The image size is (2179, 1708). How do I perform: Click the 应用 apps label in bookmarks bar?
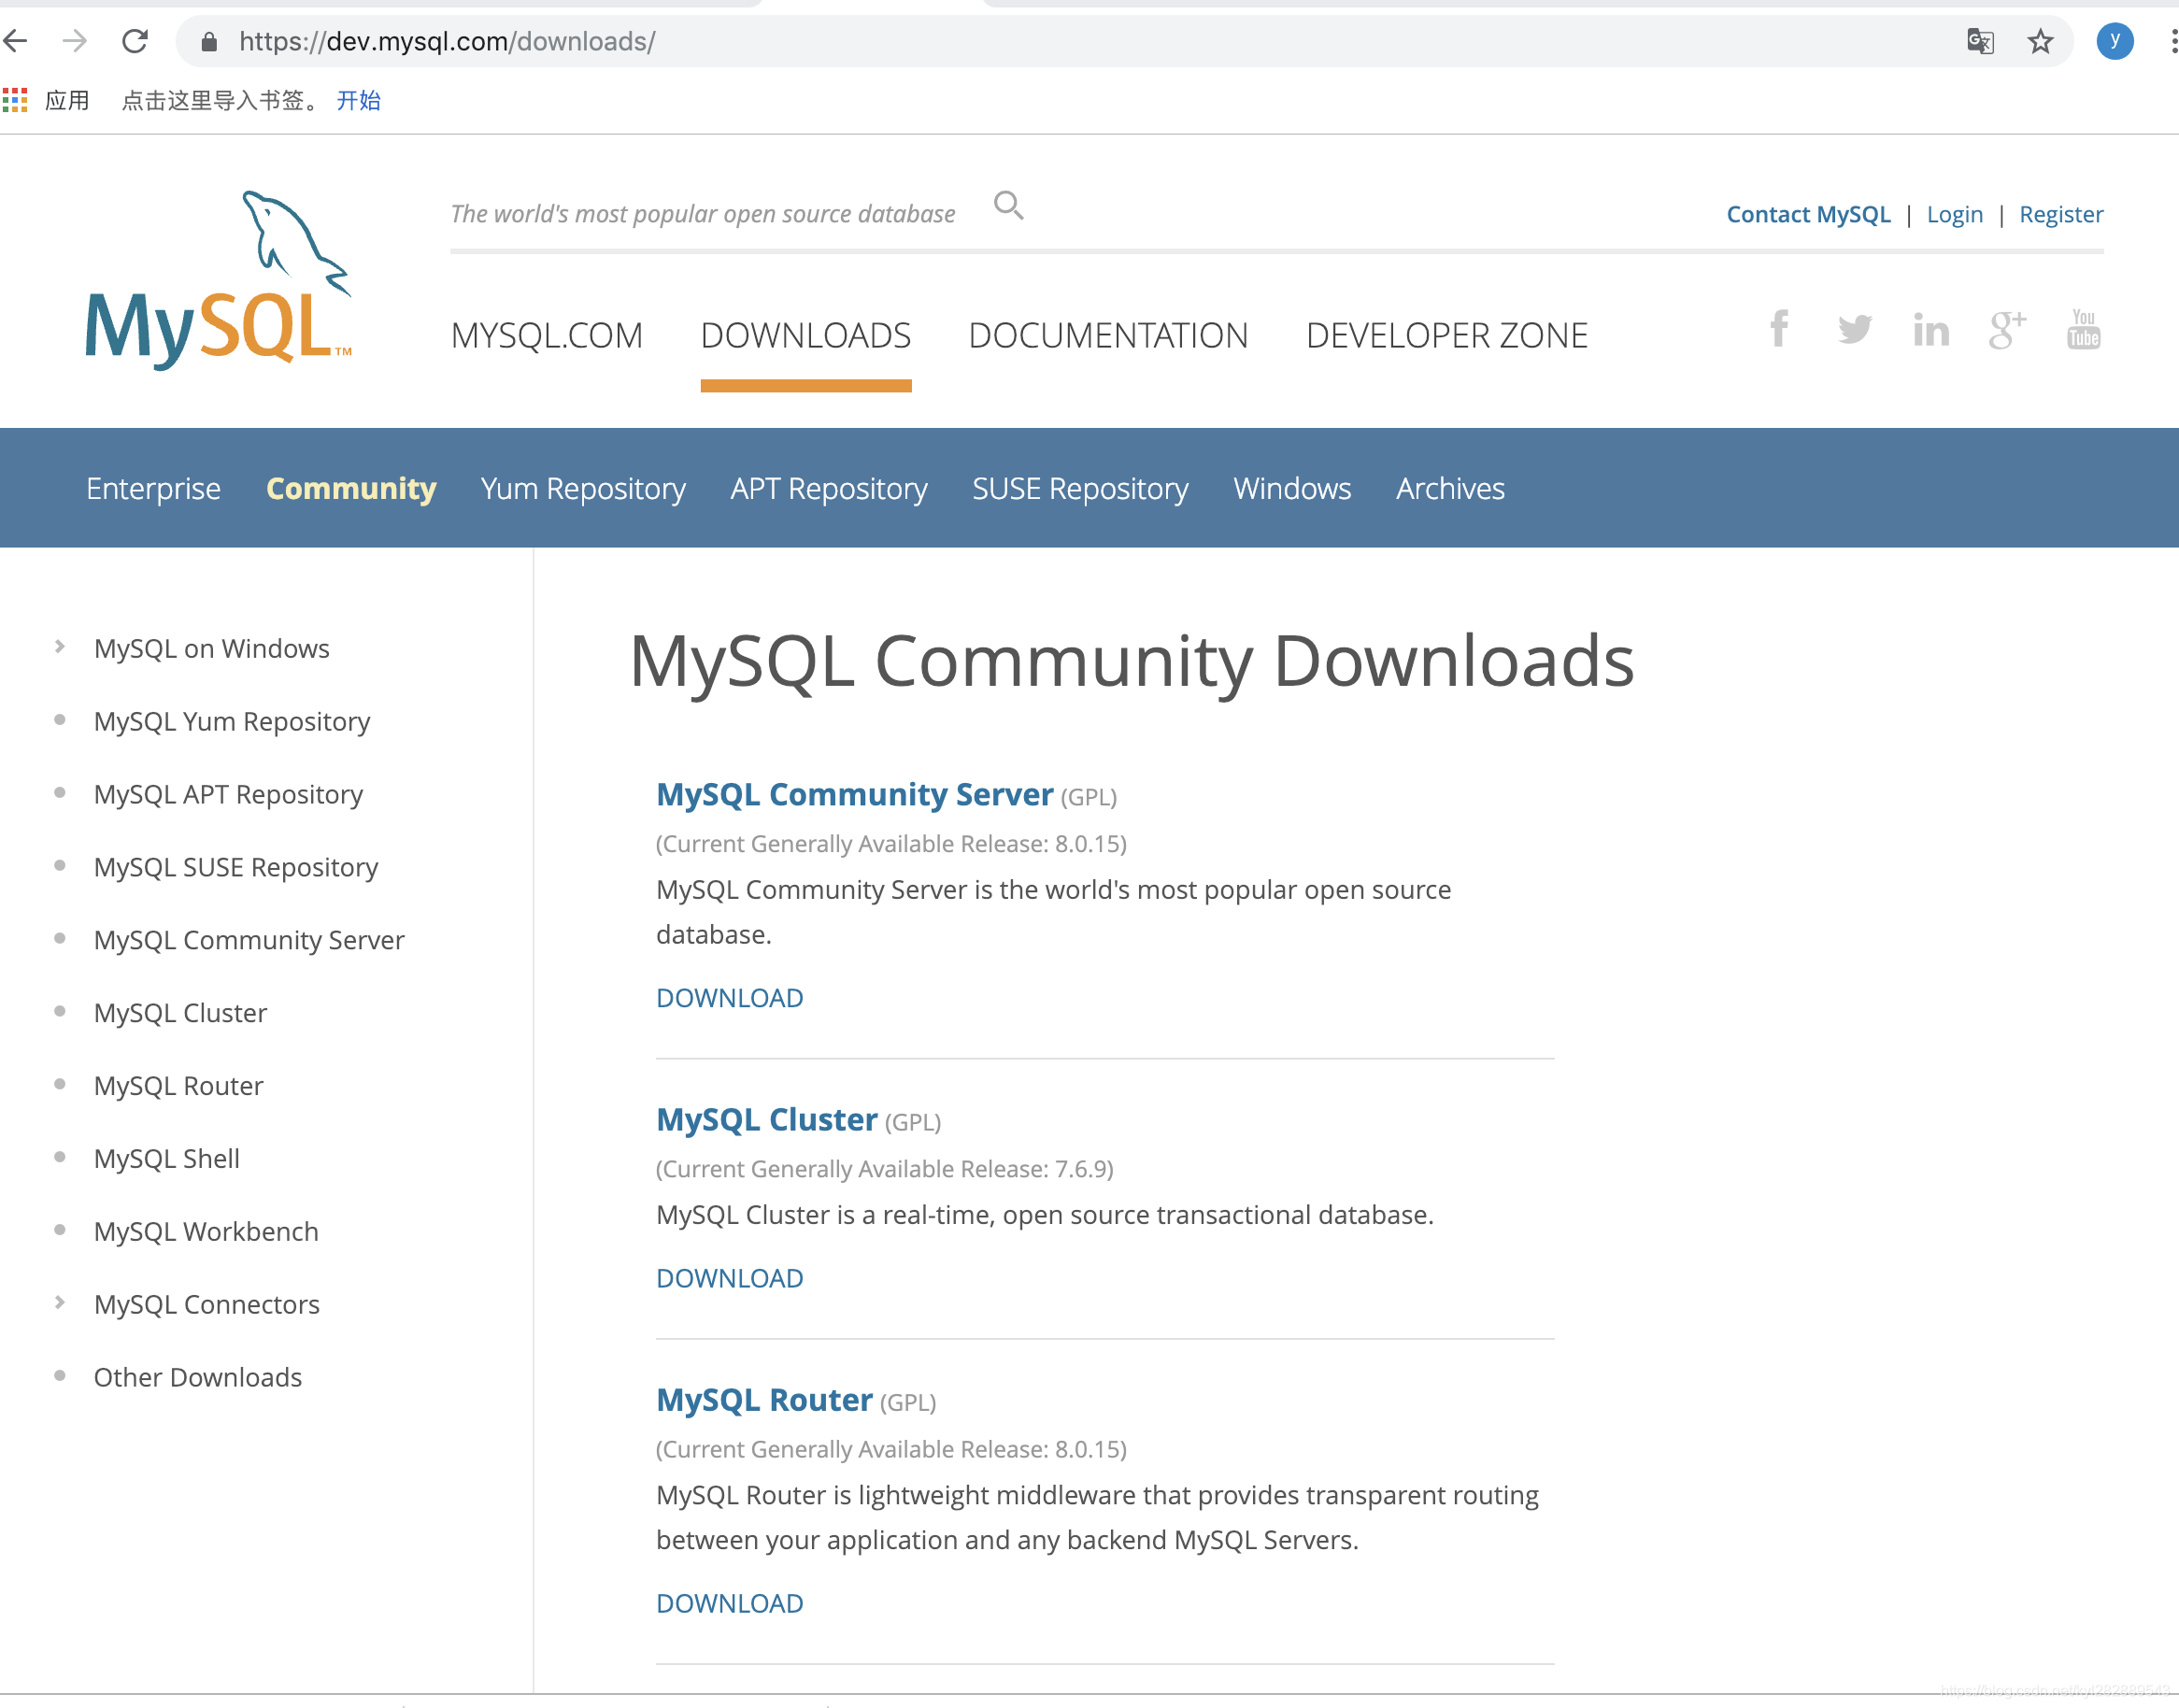pos(67,100)
